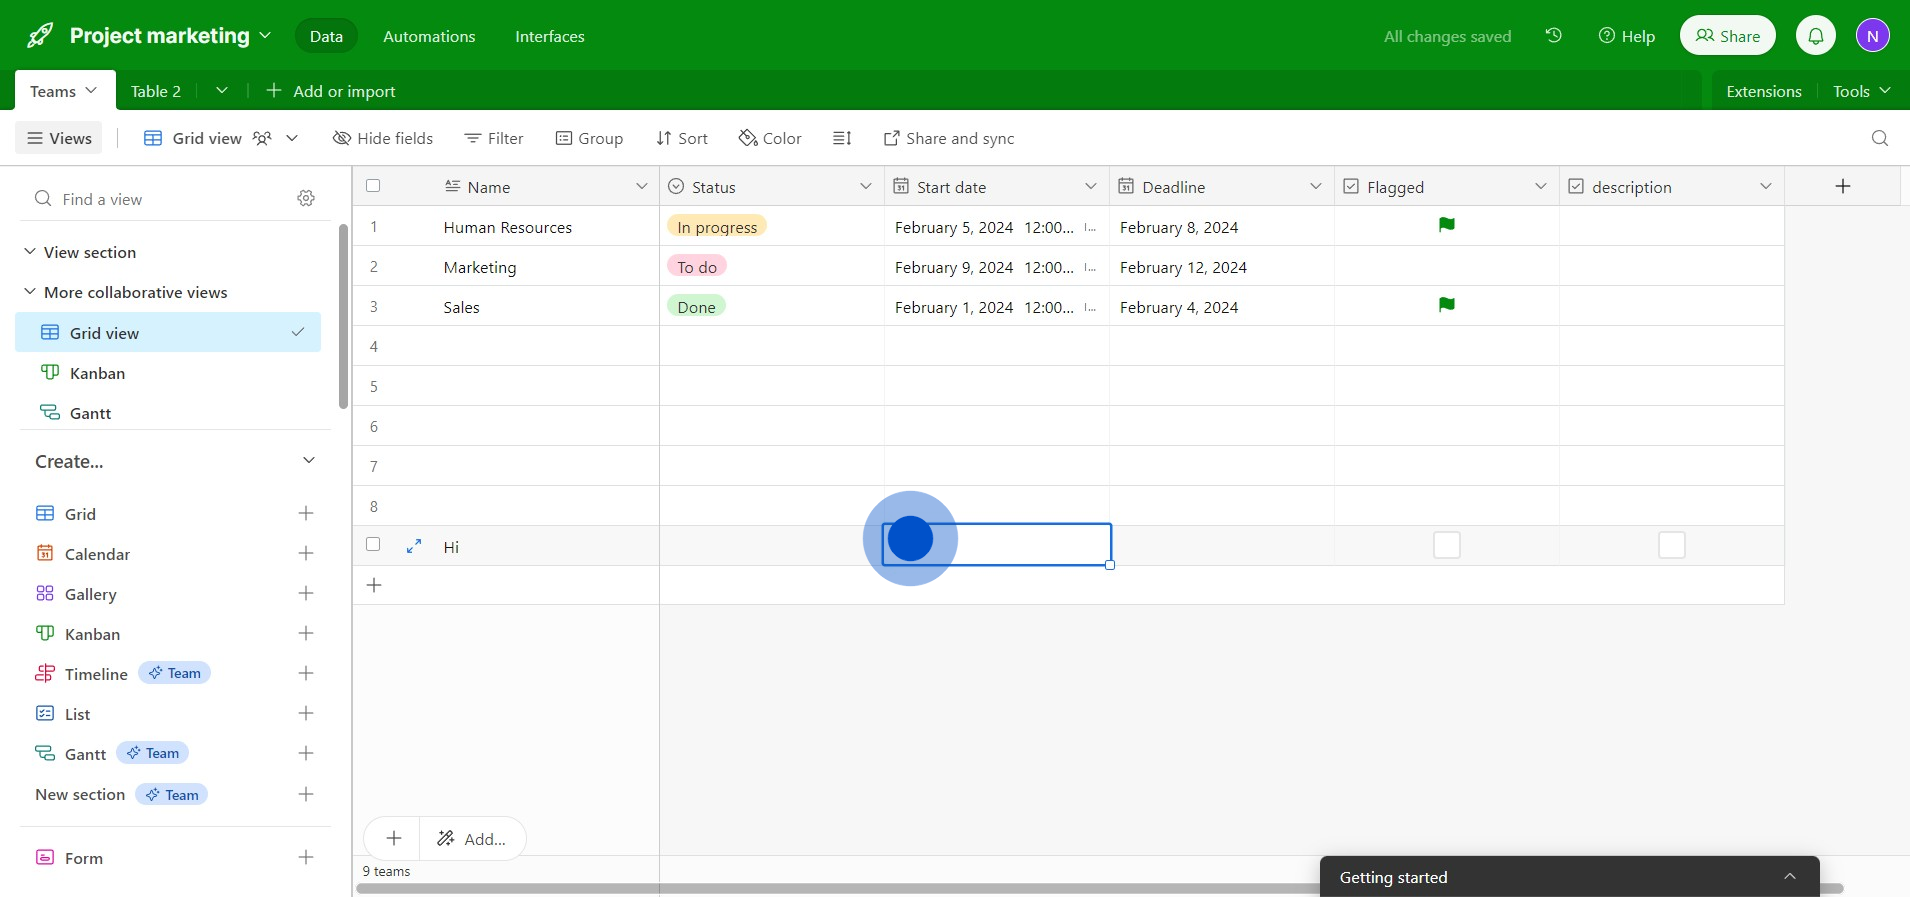Image resolution: width=1910 pixels, height=897 pixels.
Task: Toggle the select-all rows checkbox
Action: click(373, 186)
